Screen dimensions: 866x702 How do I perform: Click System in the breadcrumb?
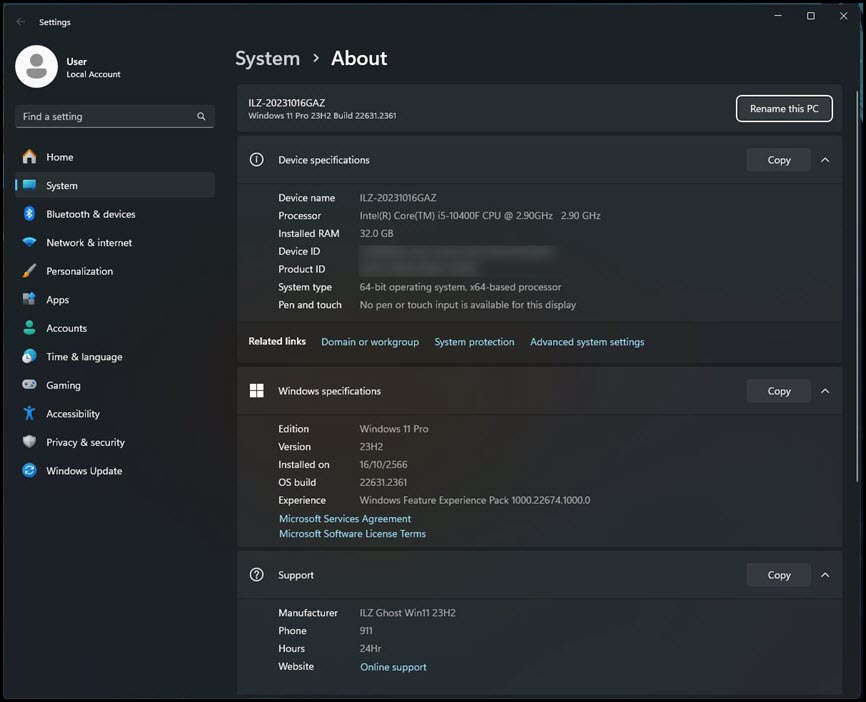pos(267,59)
